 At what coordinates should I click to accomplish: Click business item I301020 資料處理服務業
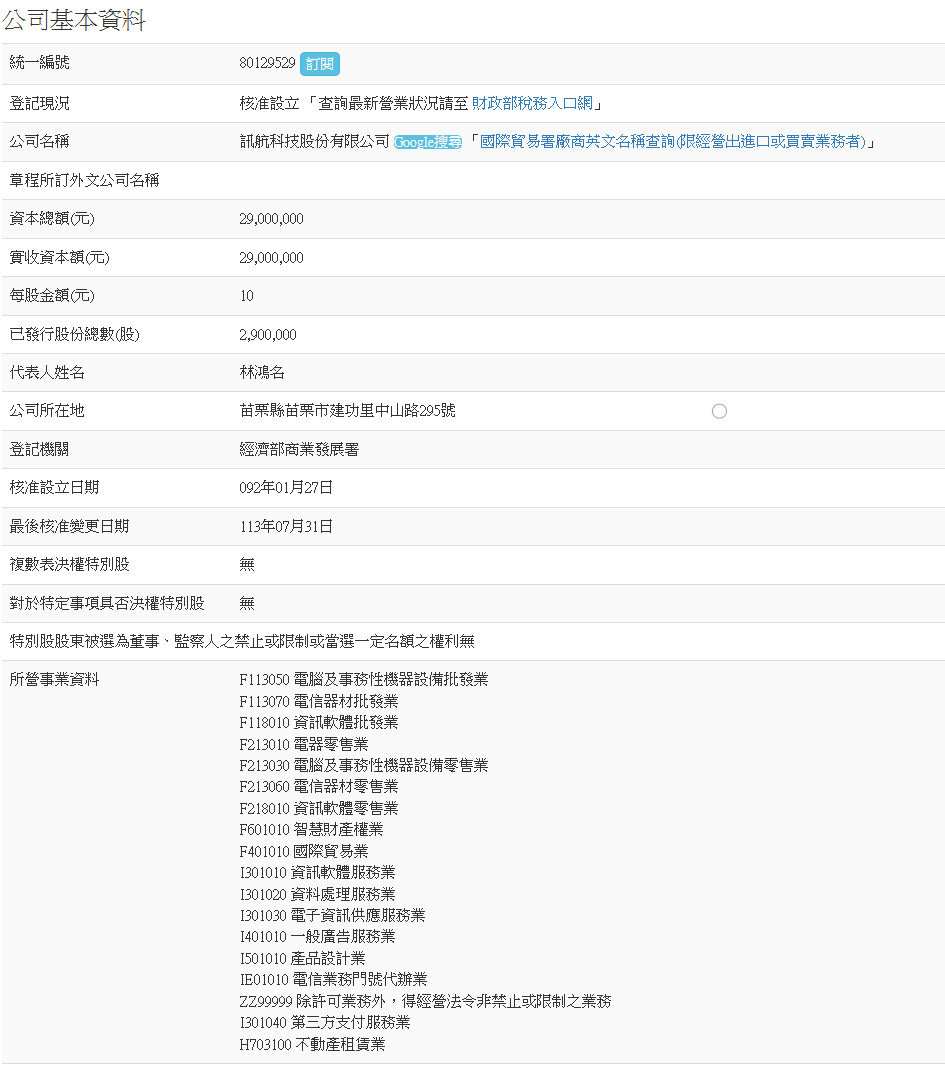click(x=317, y=894)
